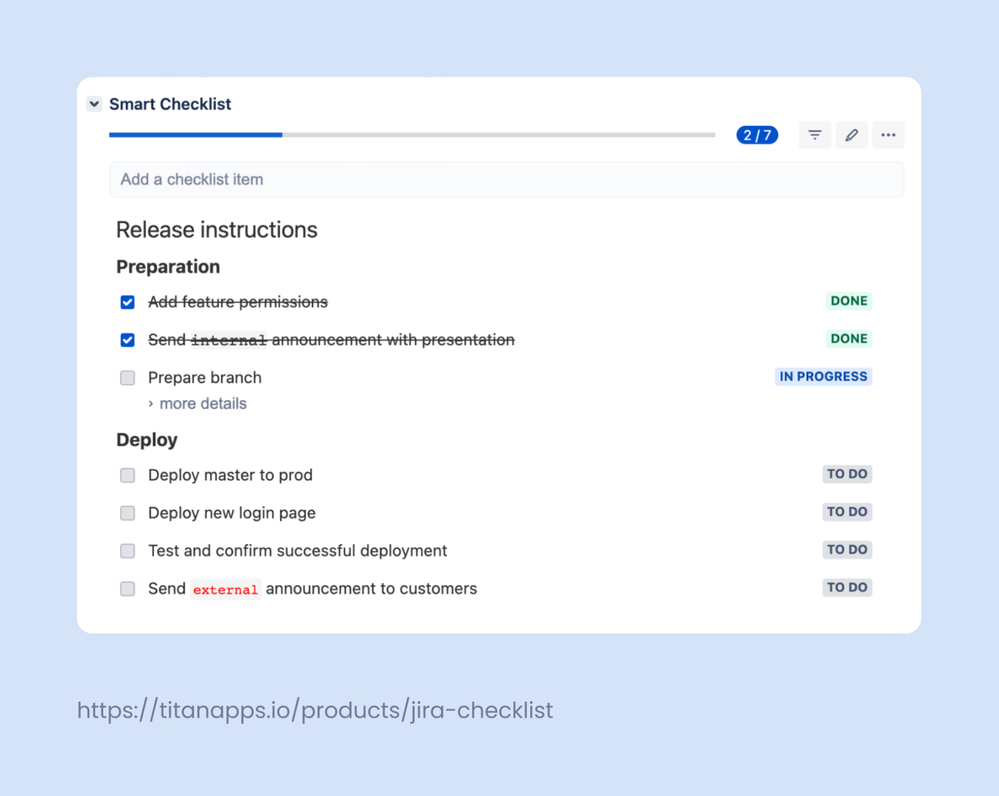The width and height of the screenshot is (999, 796).
Task: Check the Deploy new login page item
Action: (127, 512)
